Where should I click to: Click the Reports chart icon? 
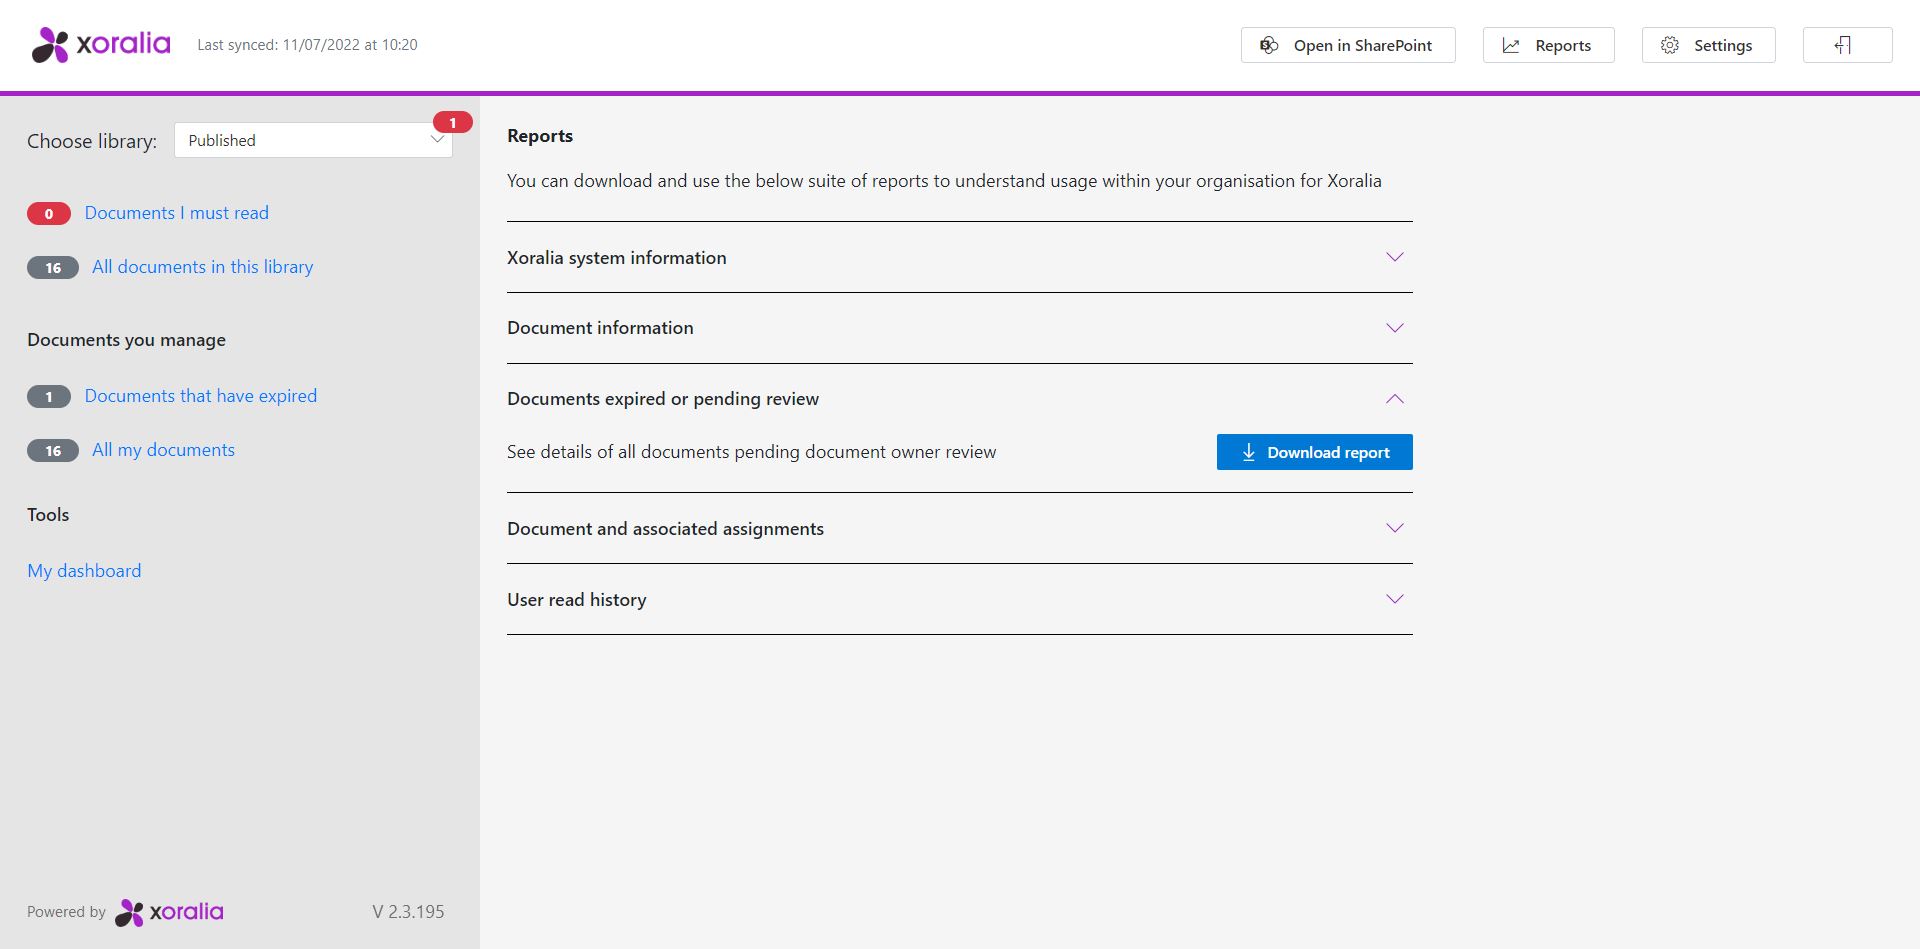pyautogui.click(x=1511, y=45)
